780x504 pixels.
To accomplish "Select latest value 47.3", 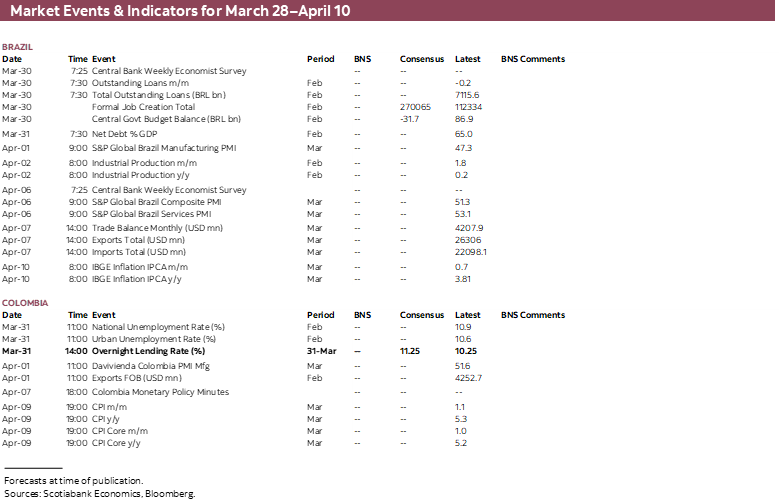I will point(463,148).
